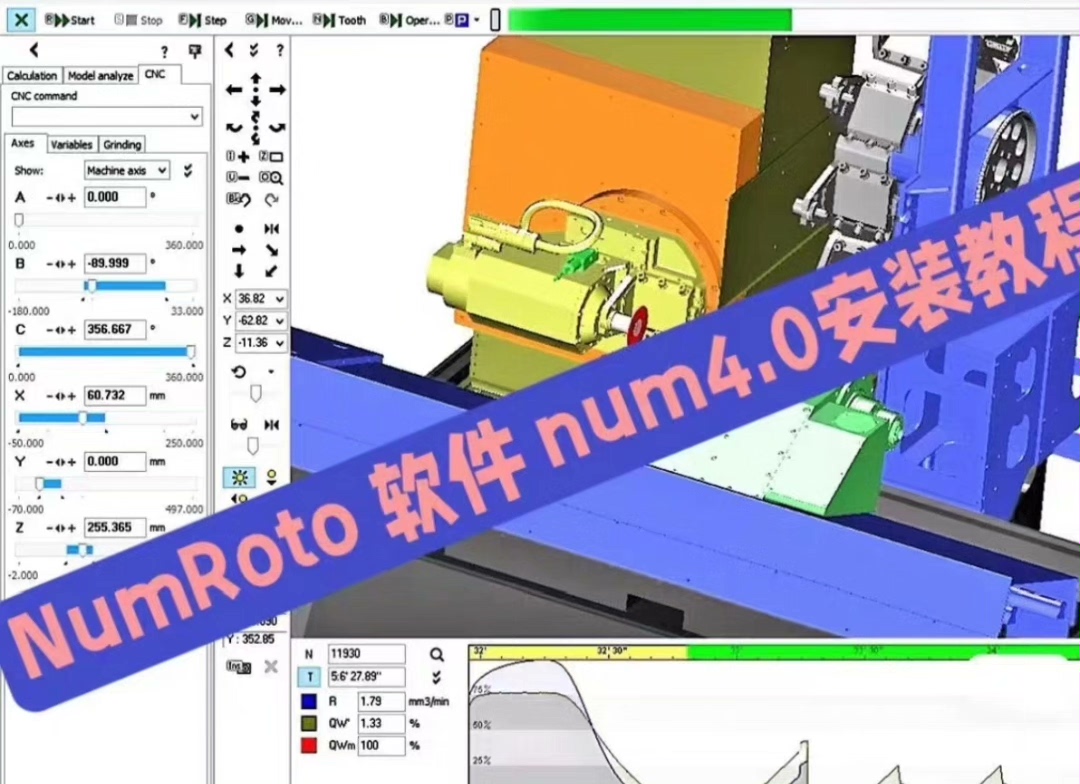Toggle glasses transparency icon

[238, 424]
